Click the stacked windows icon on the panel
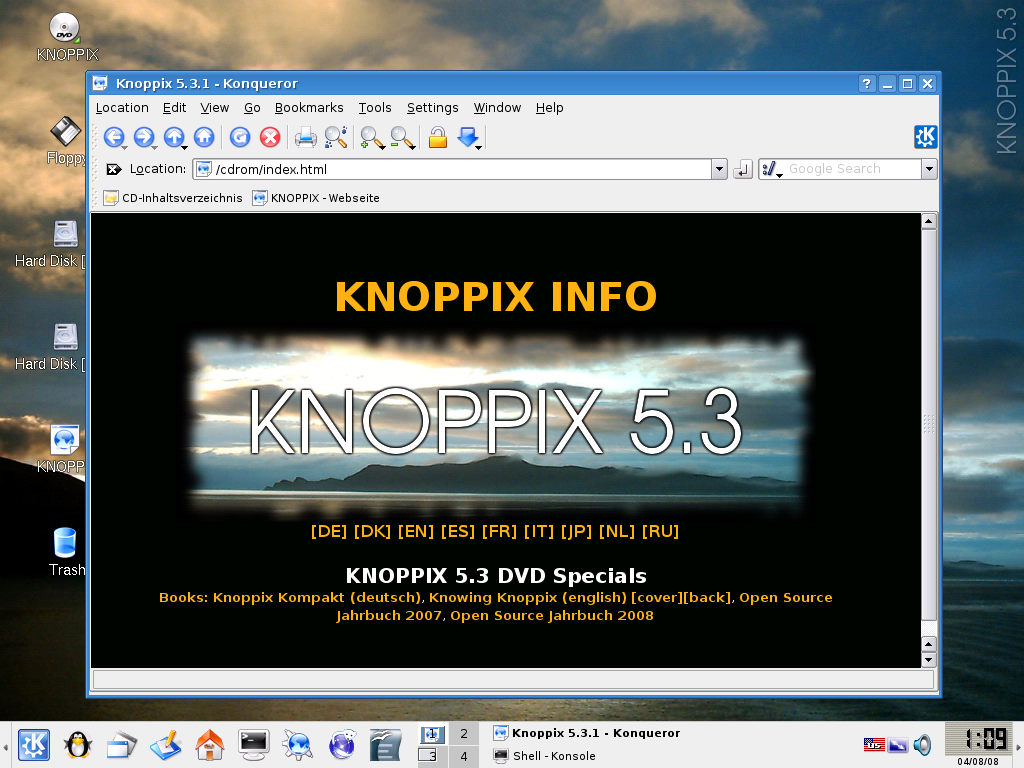 121,744
